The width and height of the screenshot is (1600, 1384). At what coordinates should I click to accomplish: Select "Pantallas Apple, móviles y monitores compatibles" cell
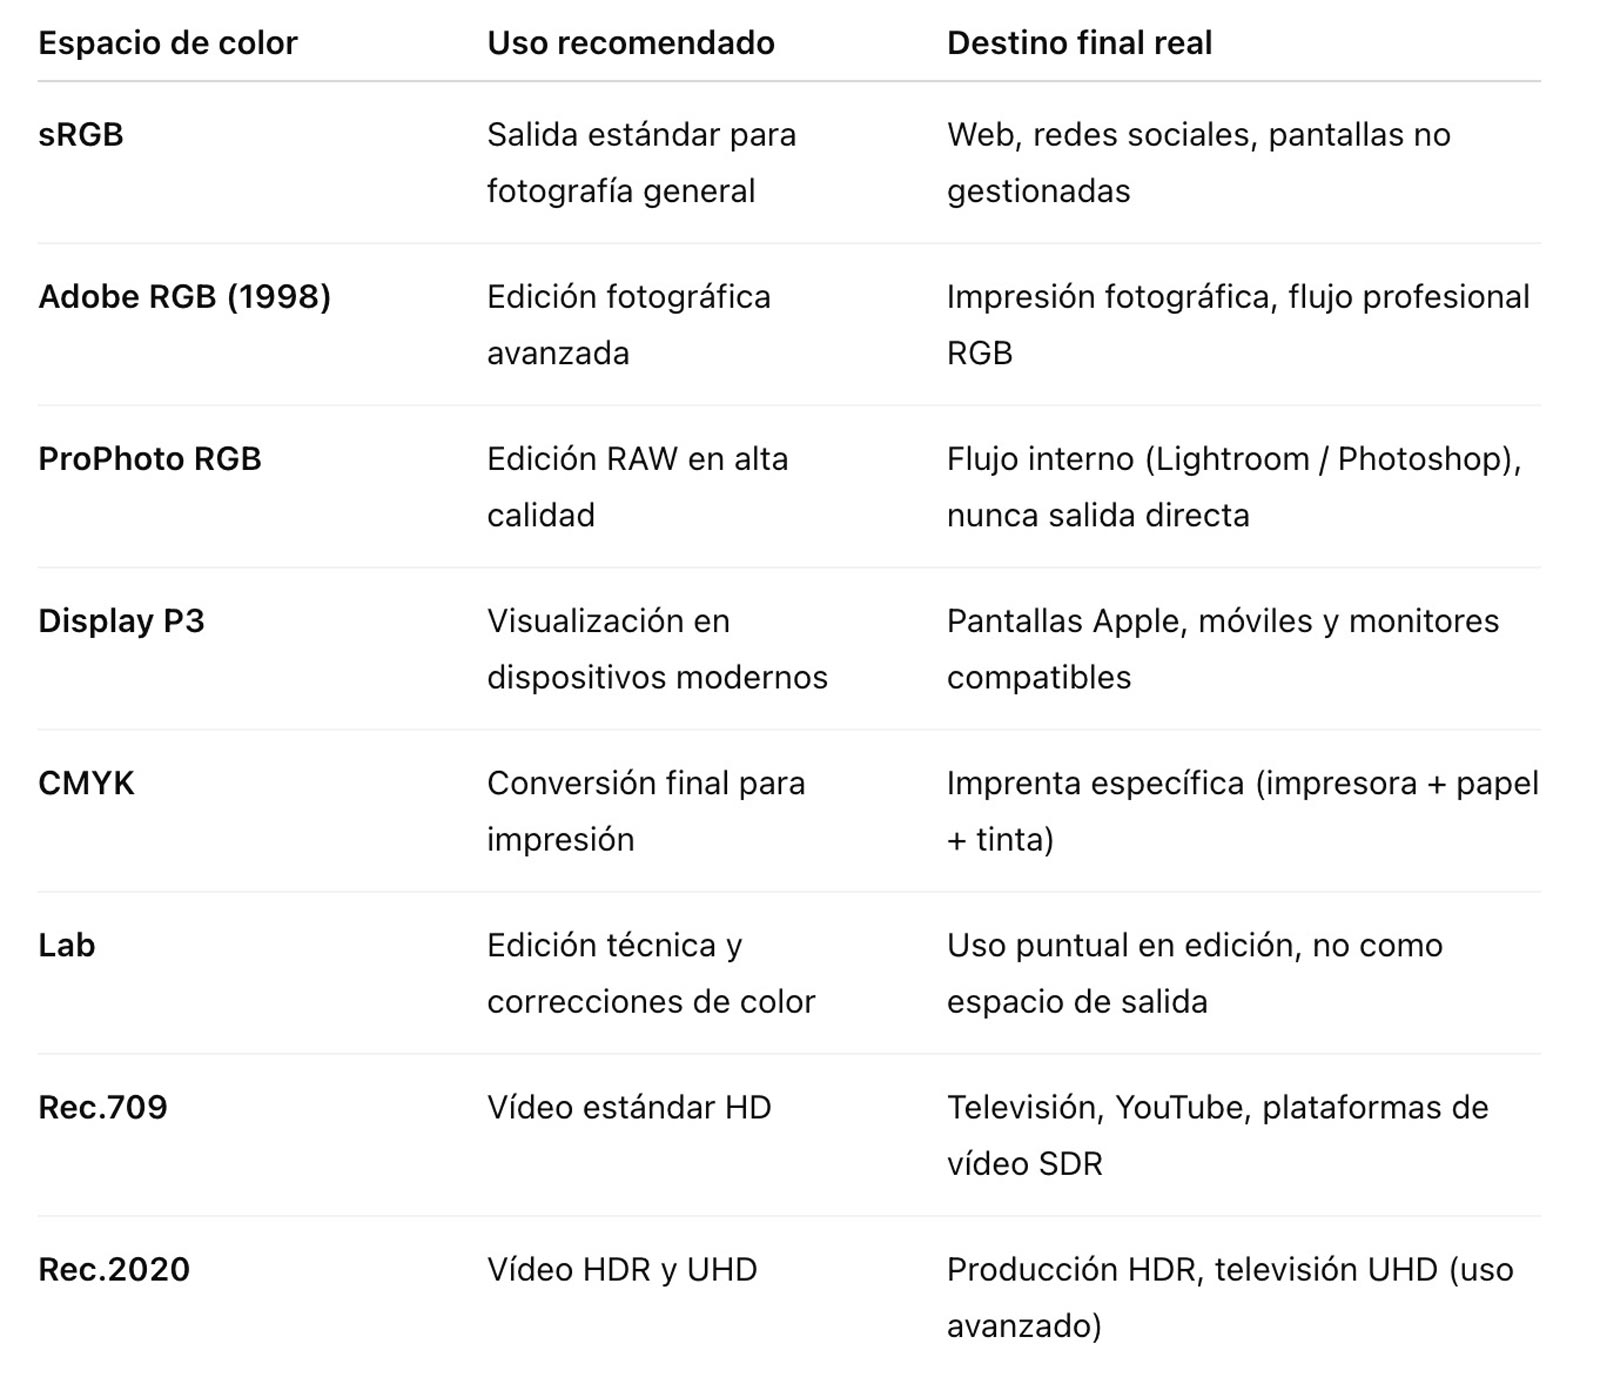(1222, 648)
